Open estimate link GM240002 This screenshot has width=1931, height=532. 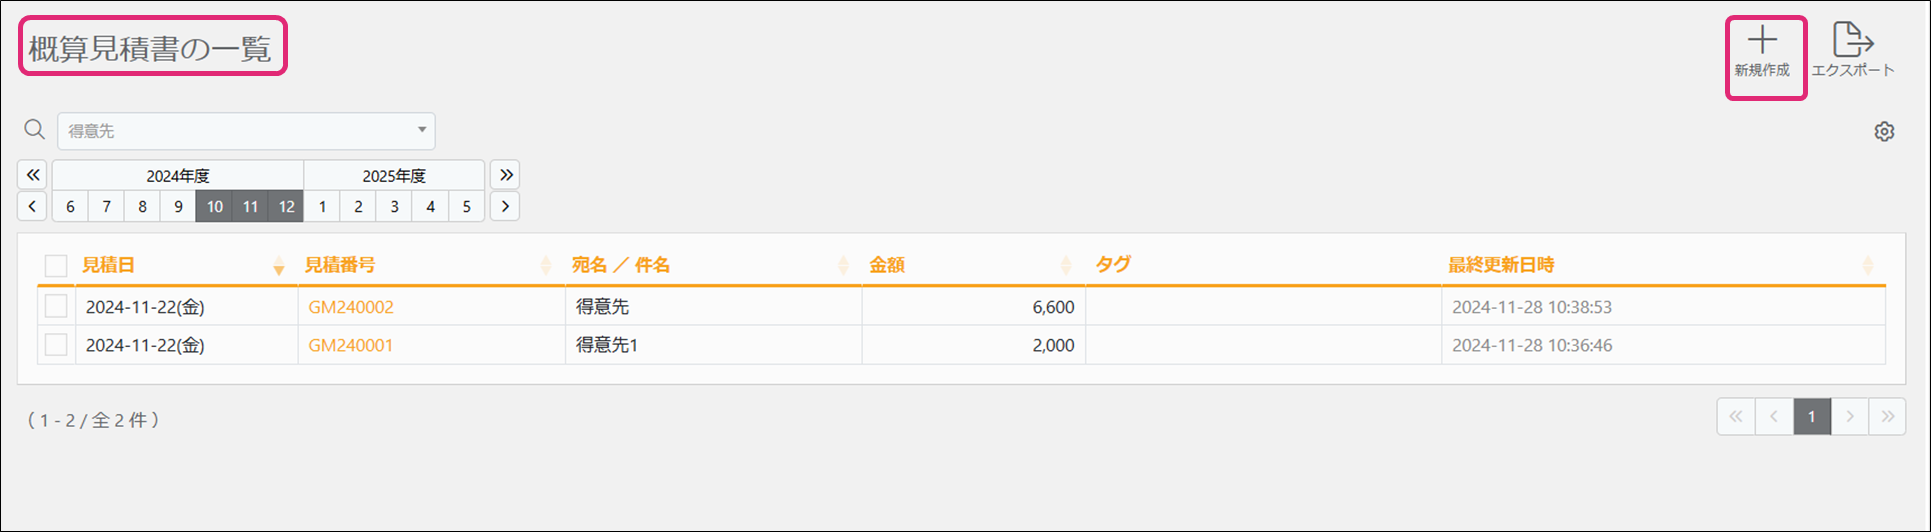pos(351,307)
